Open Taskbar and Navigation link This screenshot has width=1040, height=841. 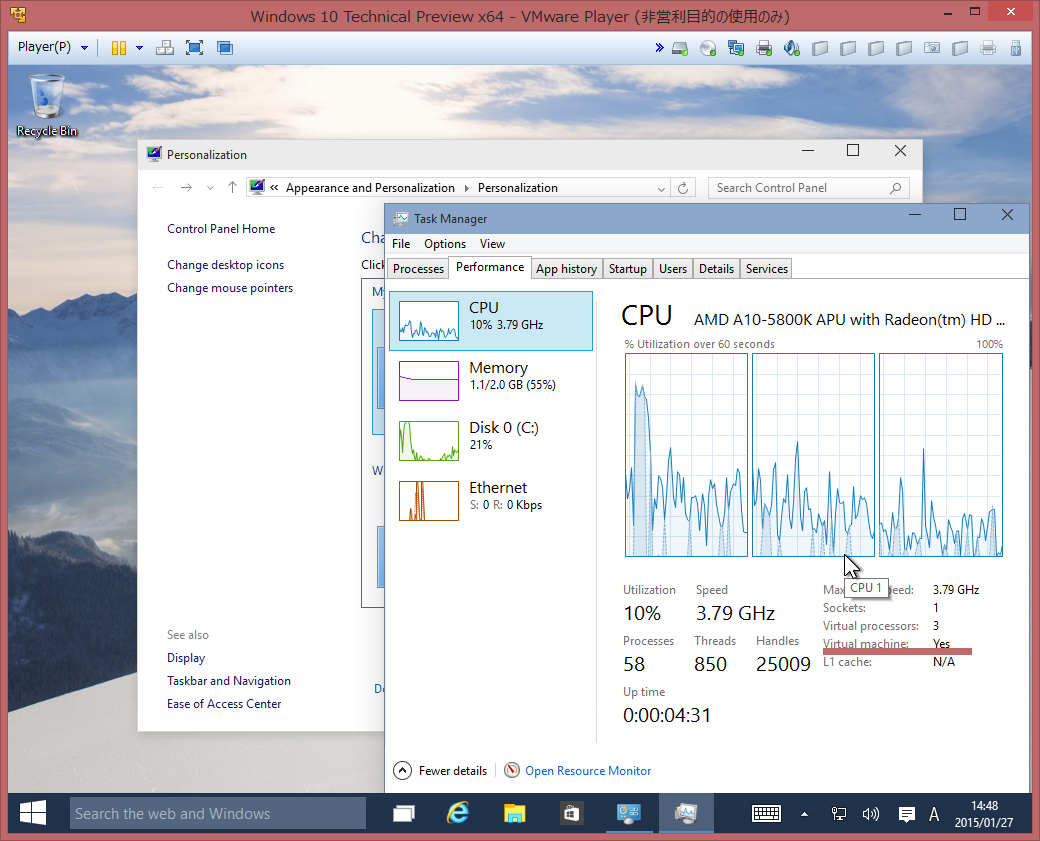click(229, 680)
